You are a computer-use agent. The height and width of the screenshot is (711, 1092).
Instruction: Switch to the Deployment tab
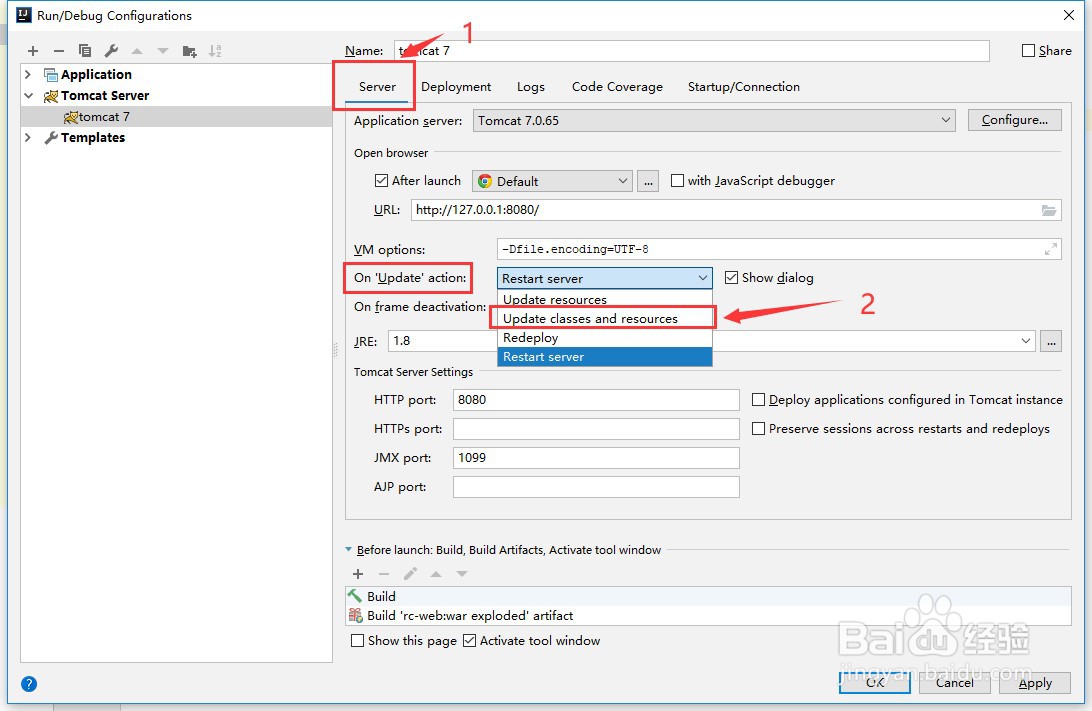click(456, 87)
